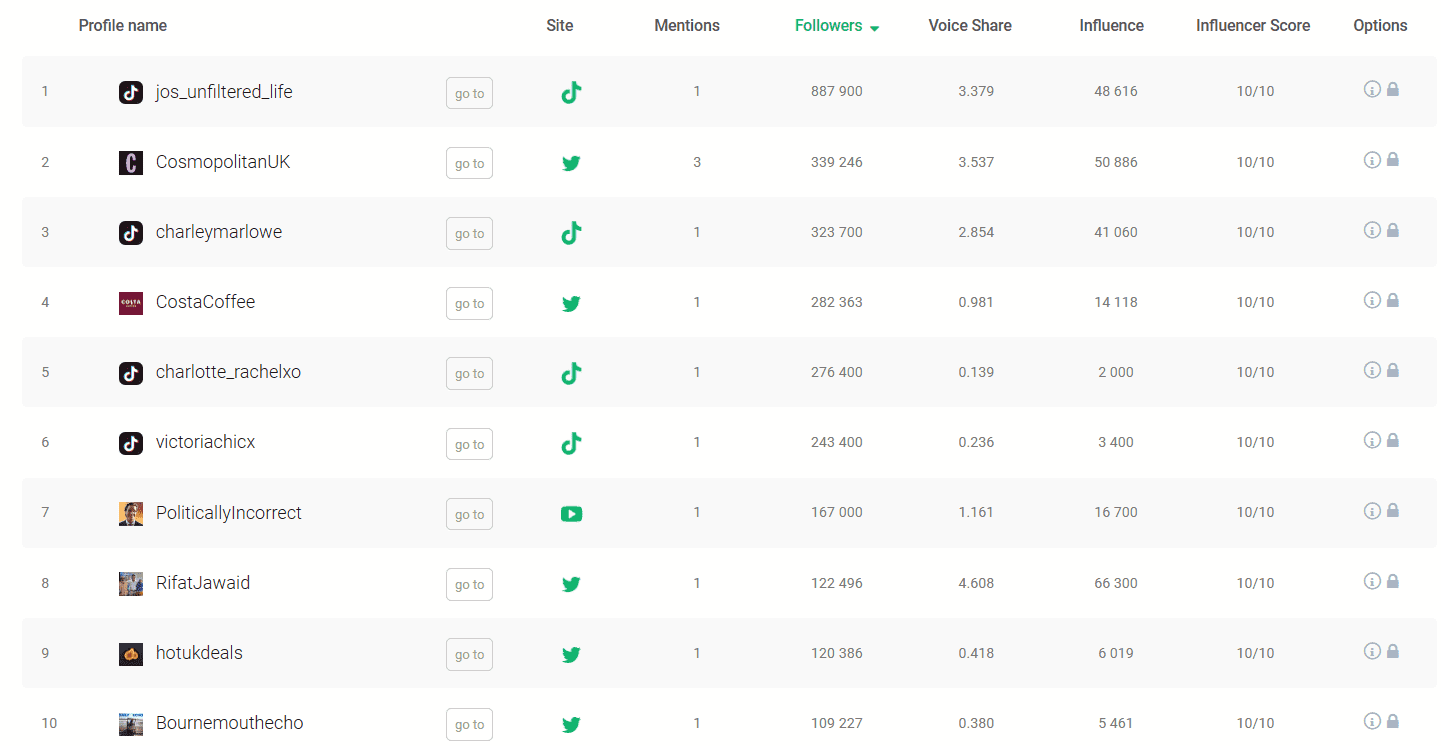Sort table by Voice Share column
The height and width of the screenshot is (746, 1441).
pyautogui.click(x=970, y=26)
